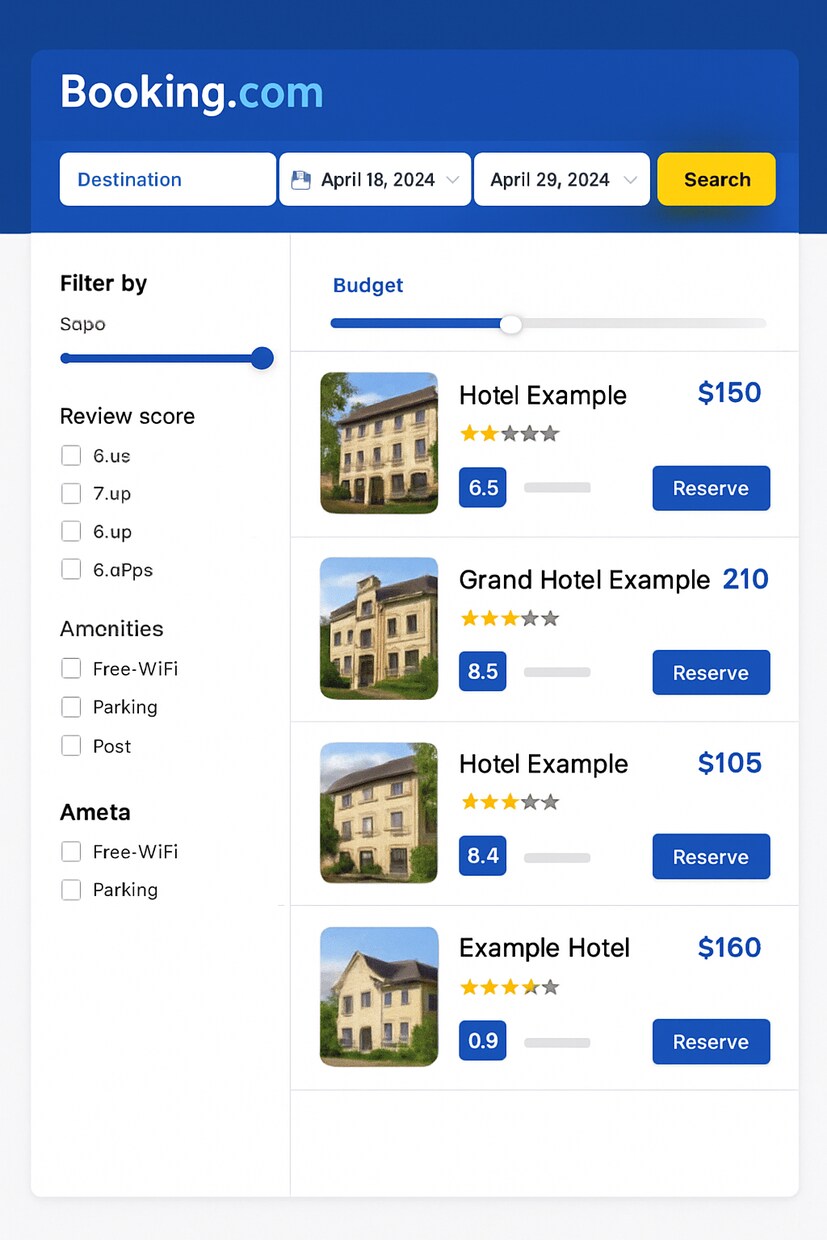Image resolution: width=827 pixels, height=1240 pixels.
Task: Click the Booking.com logo
Action: point(192,93)
